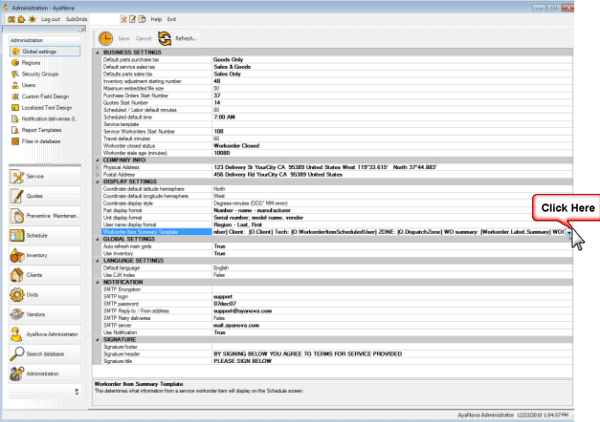Toggle the Use CJK Index value False
This screenshot has width=600, height=422.
pos(392,275)
